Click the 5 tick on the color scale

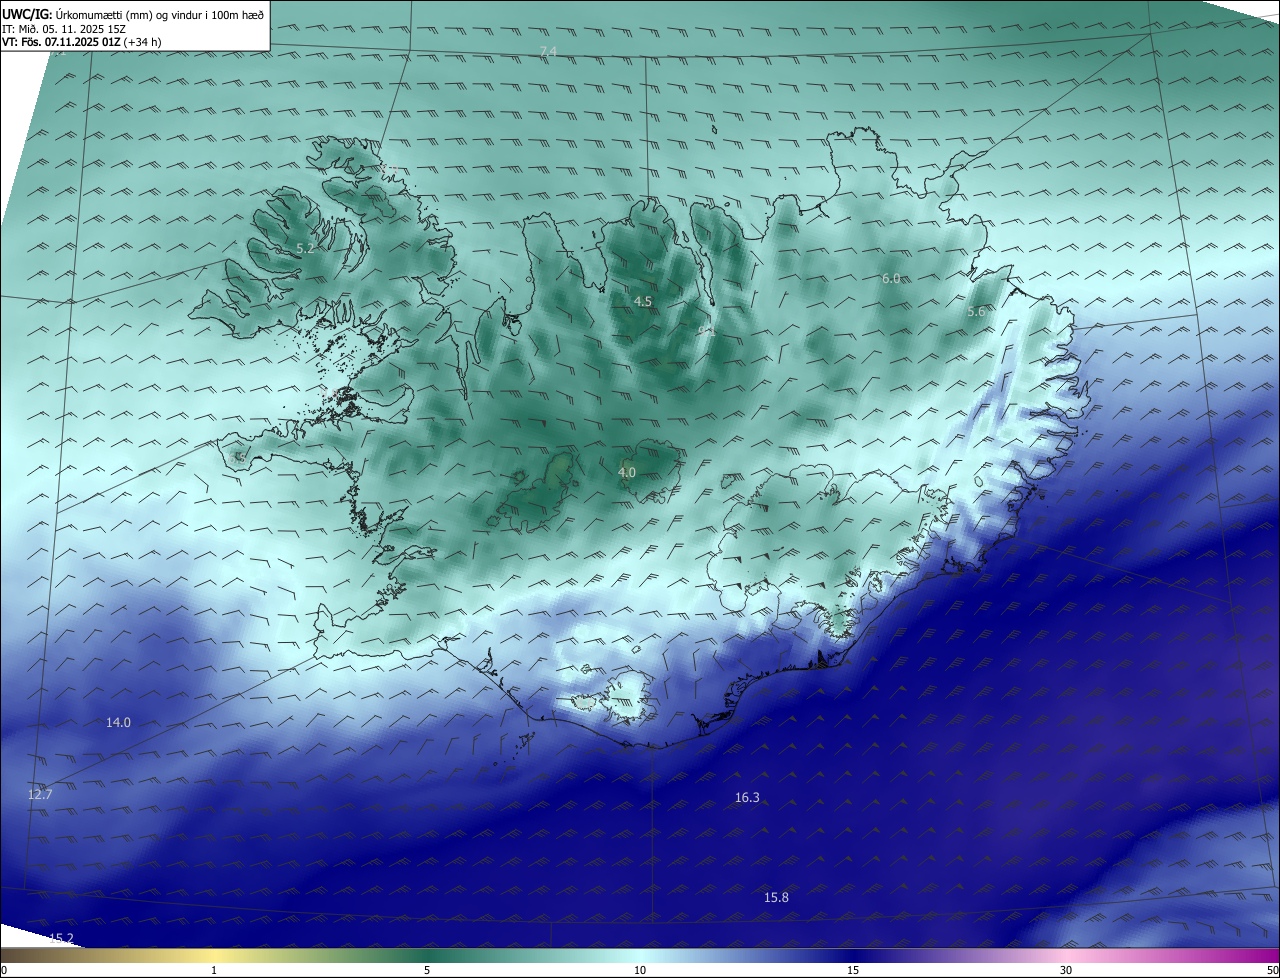coord(427,970)
